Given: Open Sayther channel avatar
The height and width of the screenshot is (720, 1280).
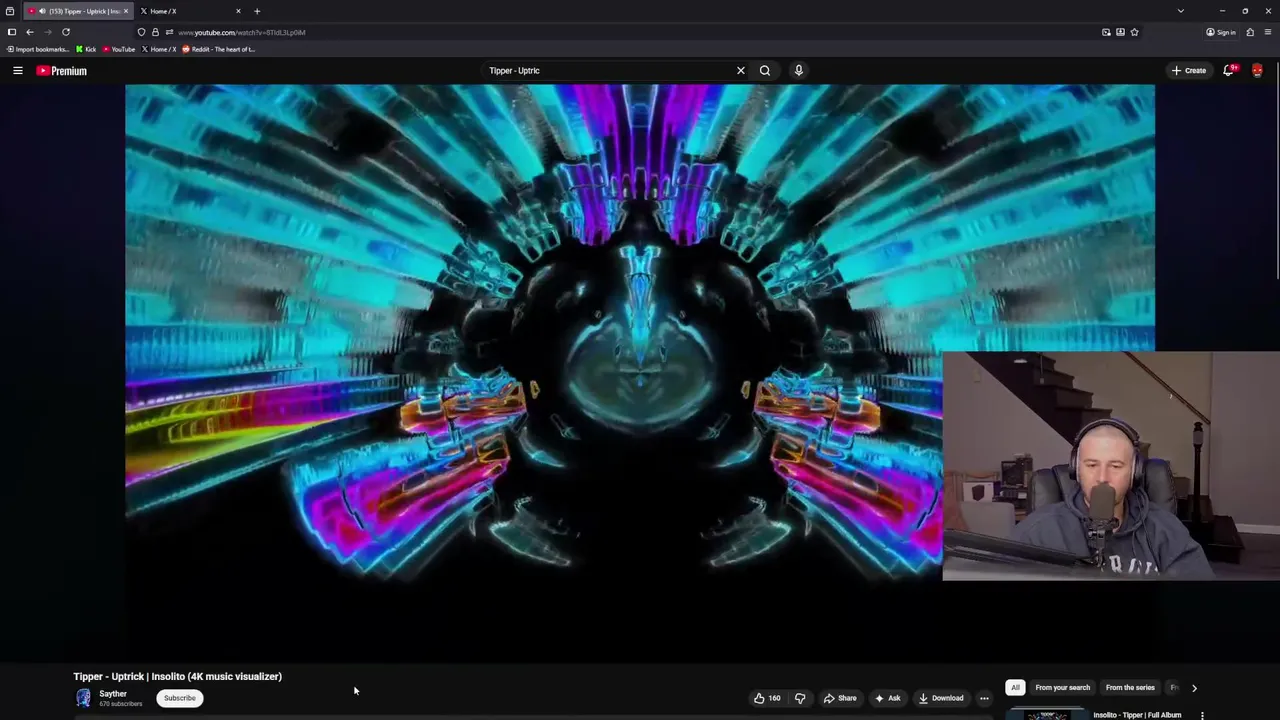Looking at the screenshot, I should point(83,698).
